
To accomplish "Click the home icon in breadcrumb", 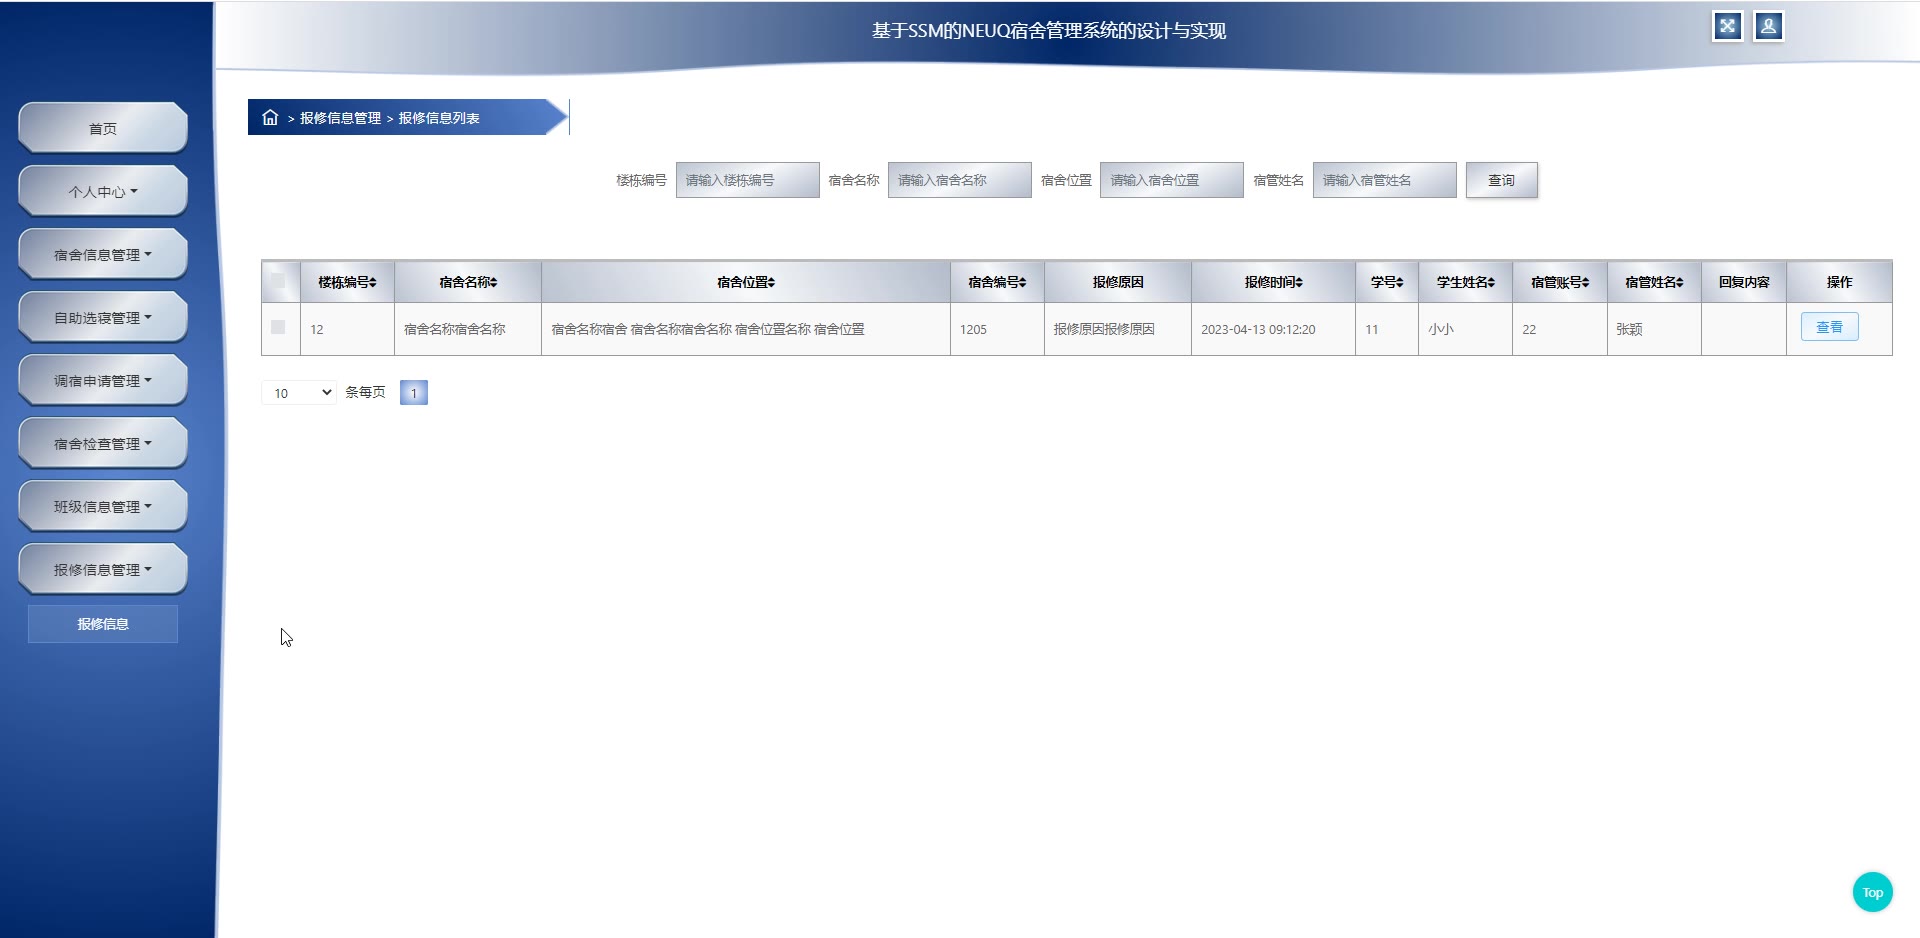I will (x=270, y=118).
